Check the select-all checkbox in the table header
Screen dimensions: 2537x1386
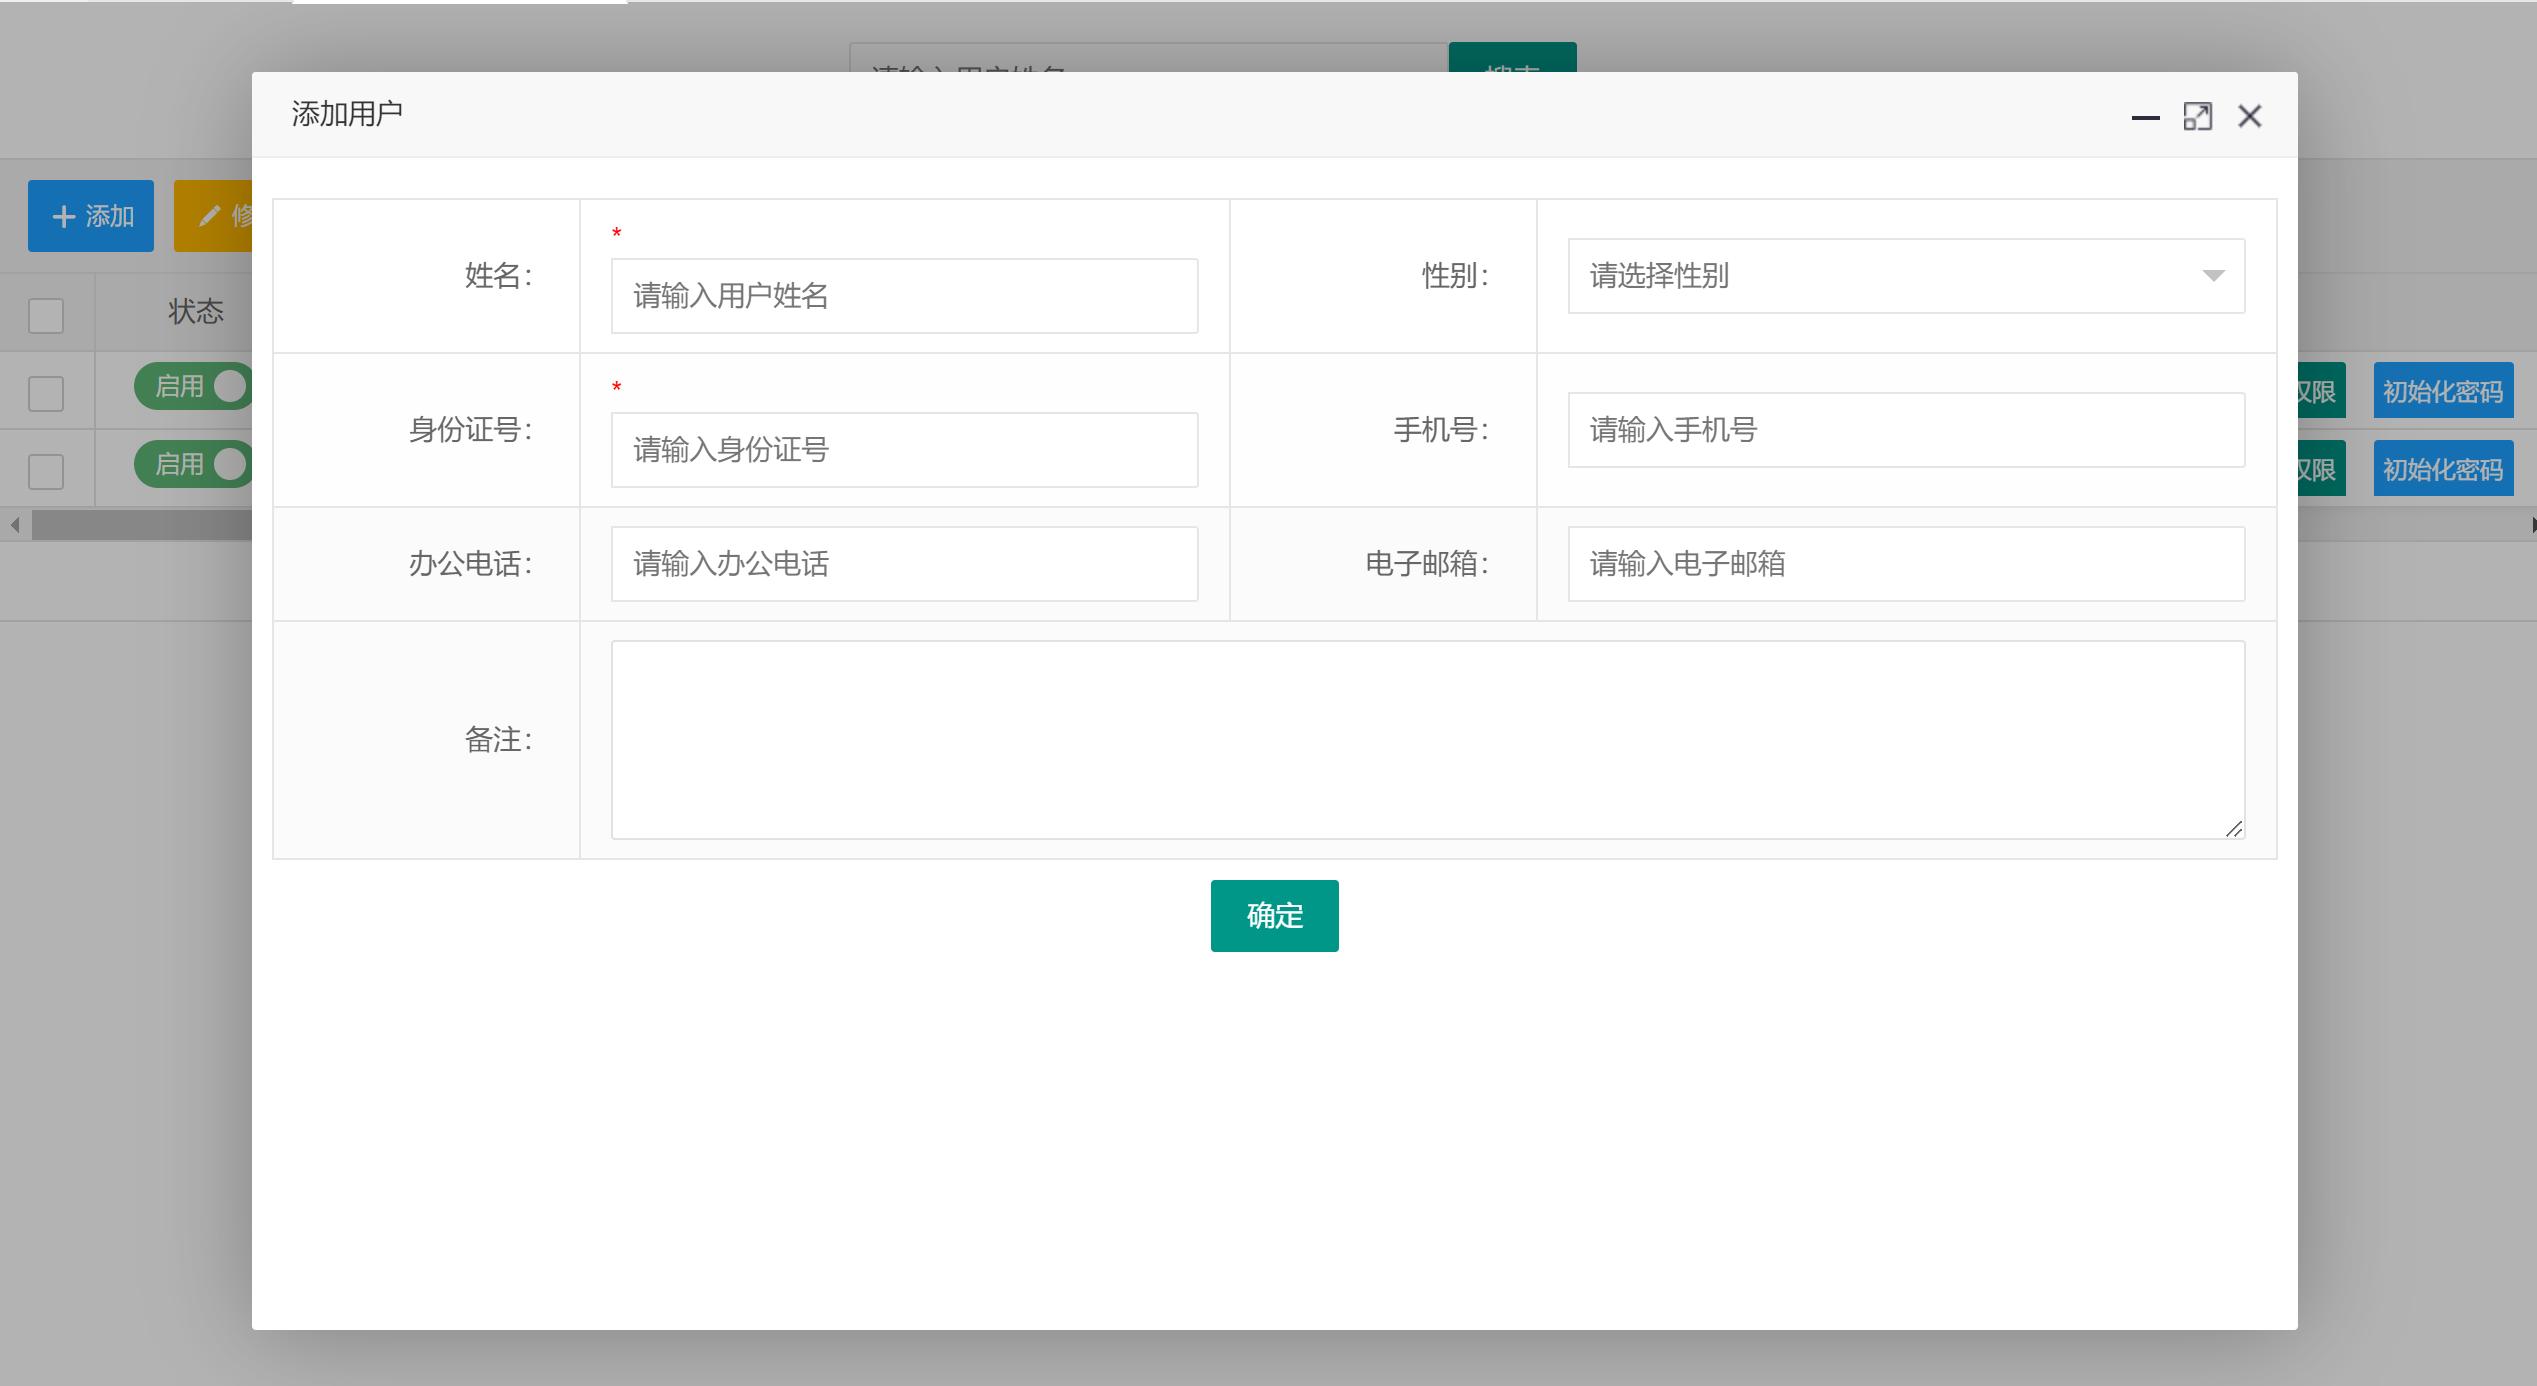45,316
